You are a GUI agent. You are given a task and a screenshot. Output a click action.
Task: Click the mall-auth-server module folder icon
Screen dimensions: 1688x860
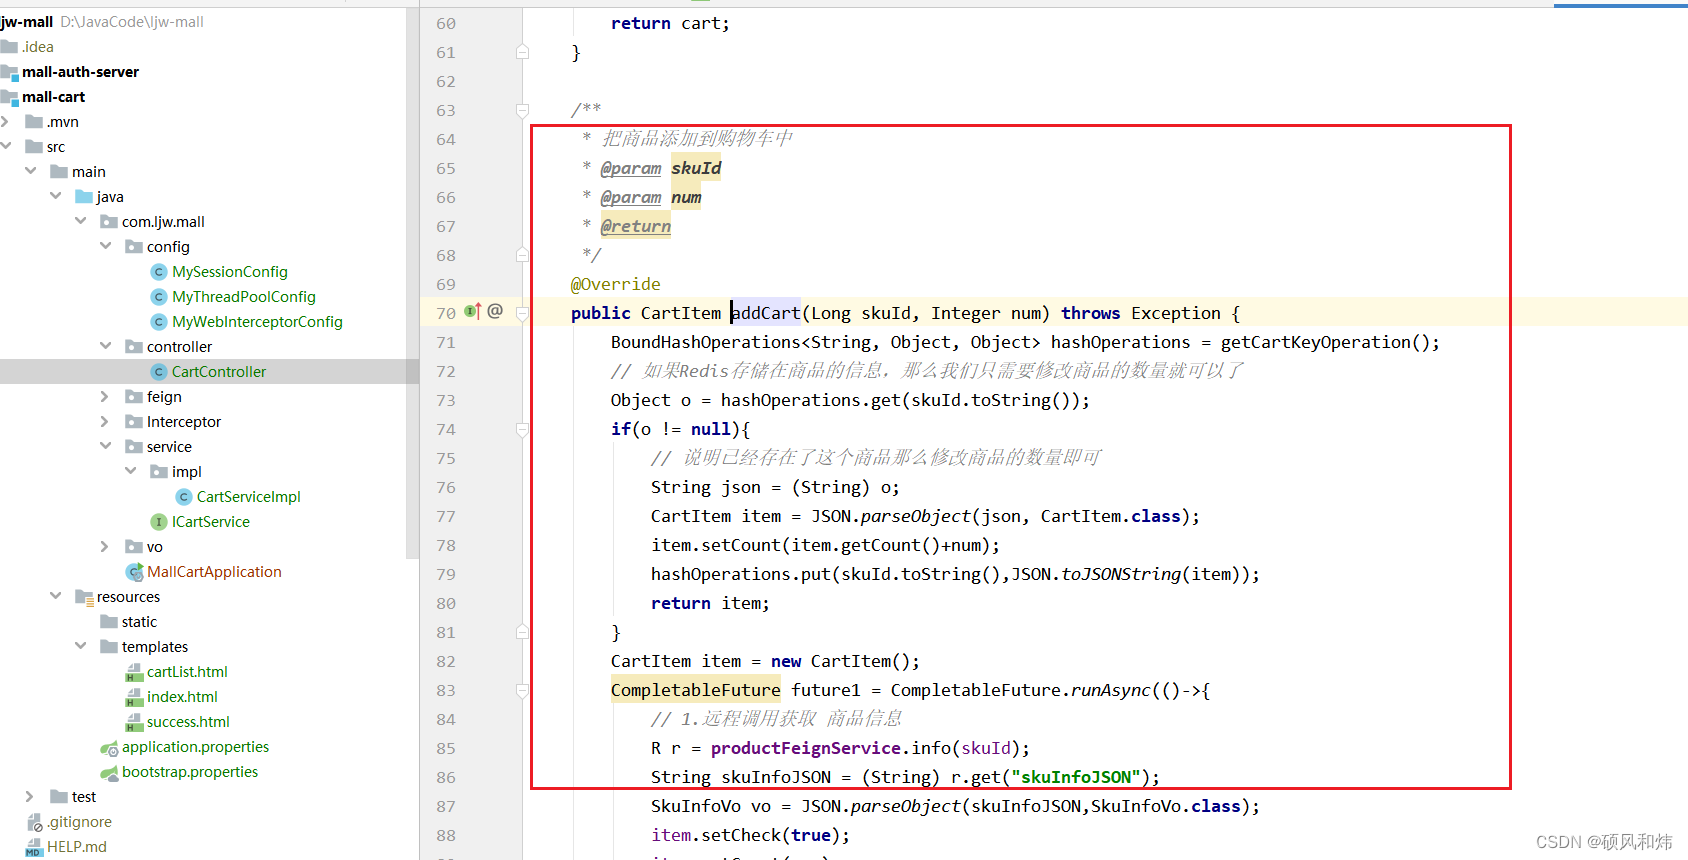point(9,72)
